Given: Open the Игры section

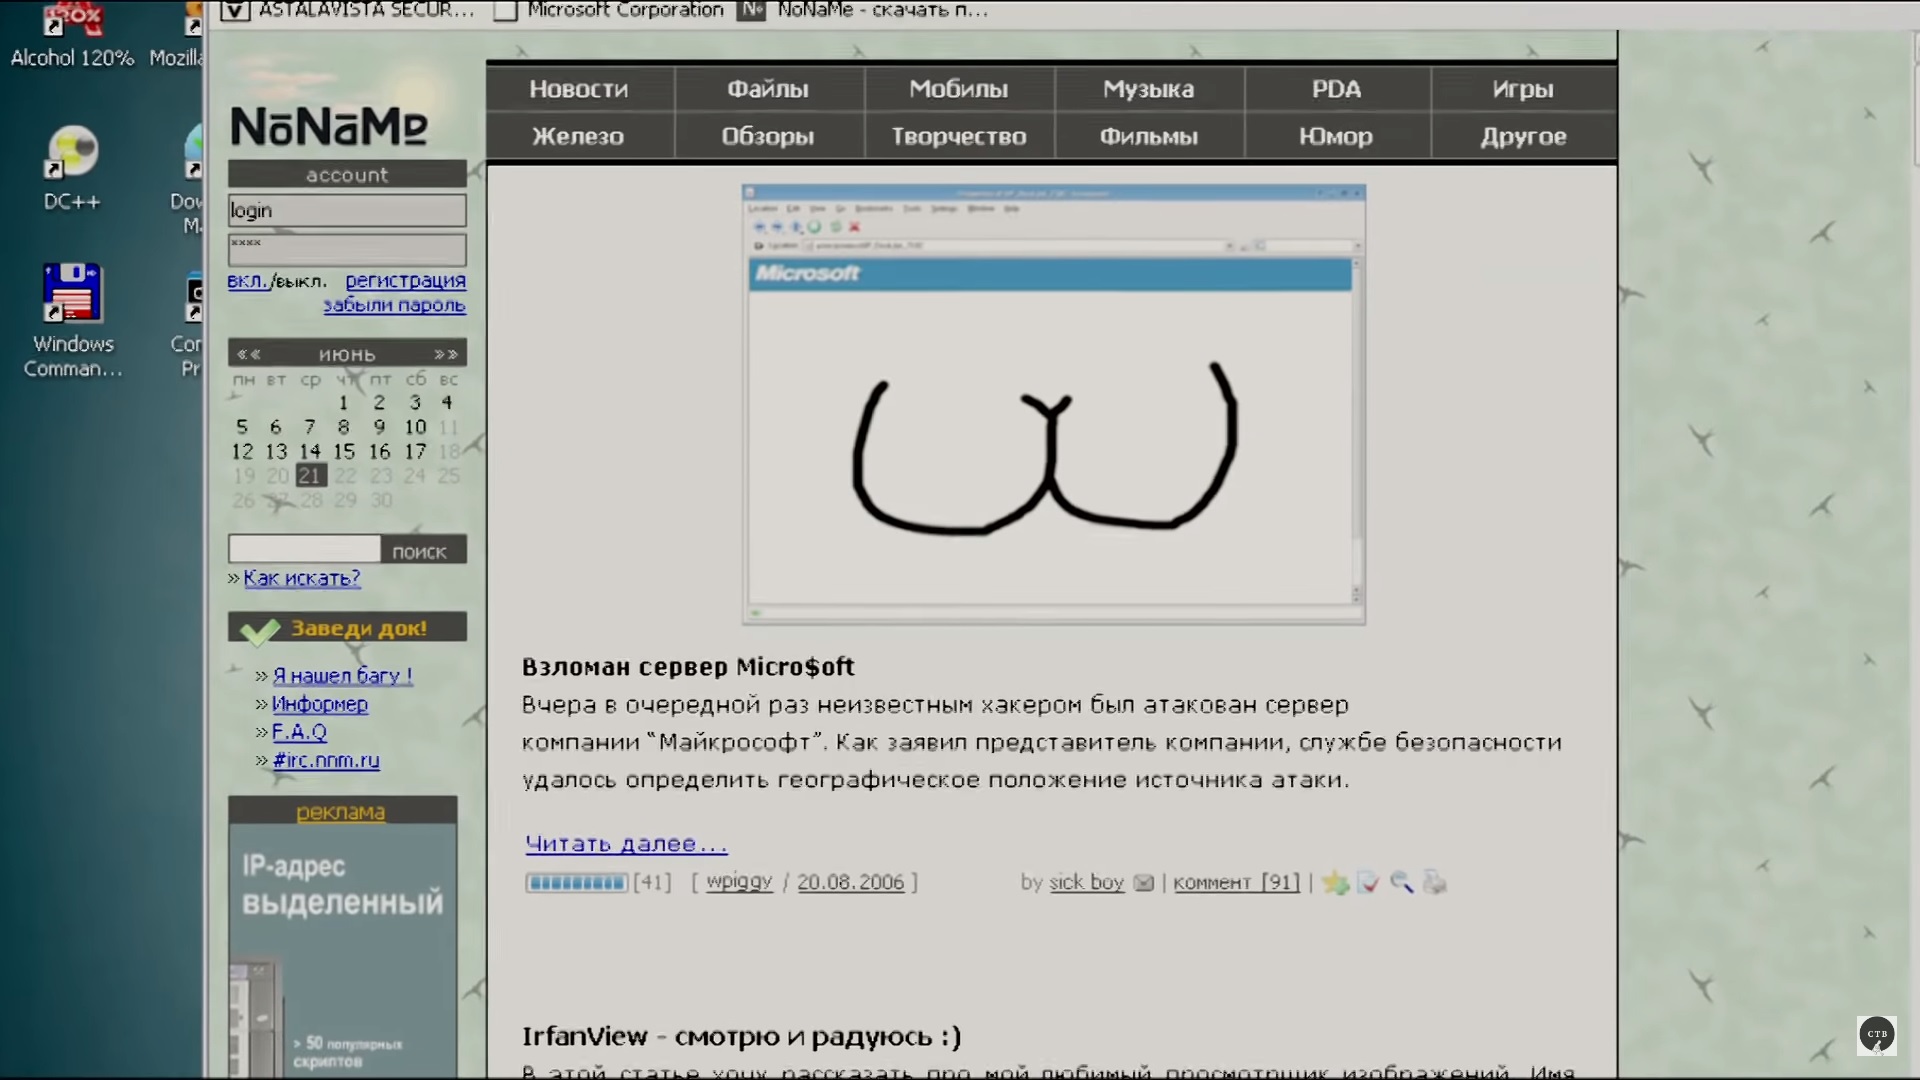Looking at the screenshot, I should coord(1523,89).
